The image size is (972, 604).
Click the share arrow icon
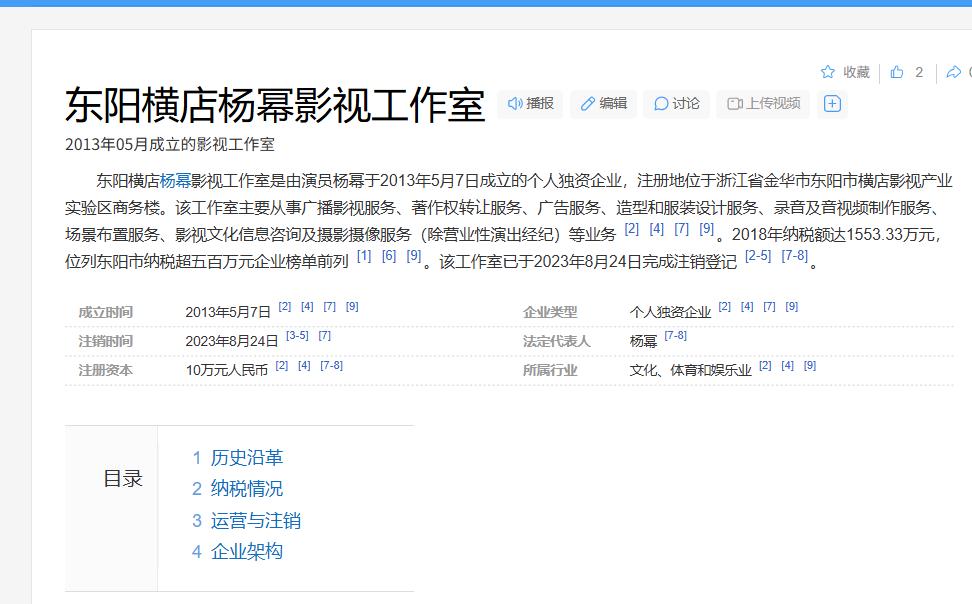click(x=952, y=72)
